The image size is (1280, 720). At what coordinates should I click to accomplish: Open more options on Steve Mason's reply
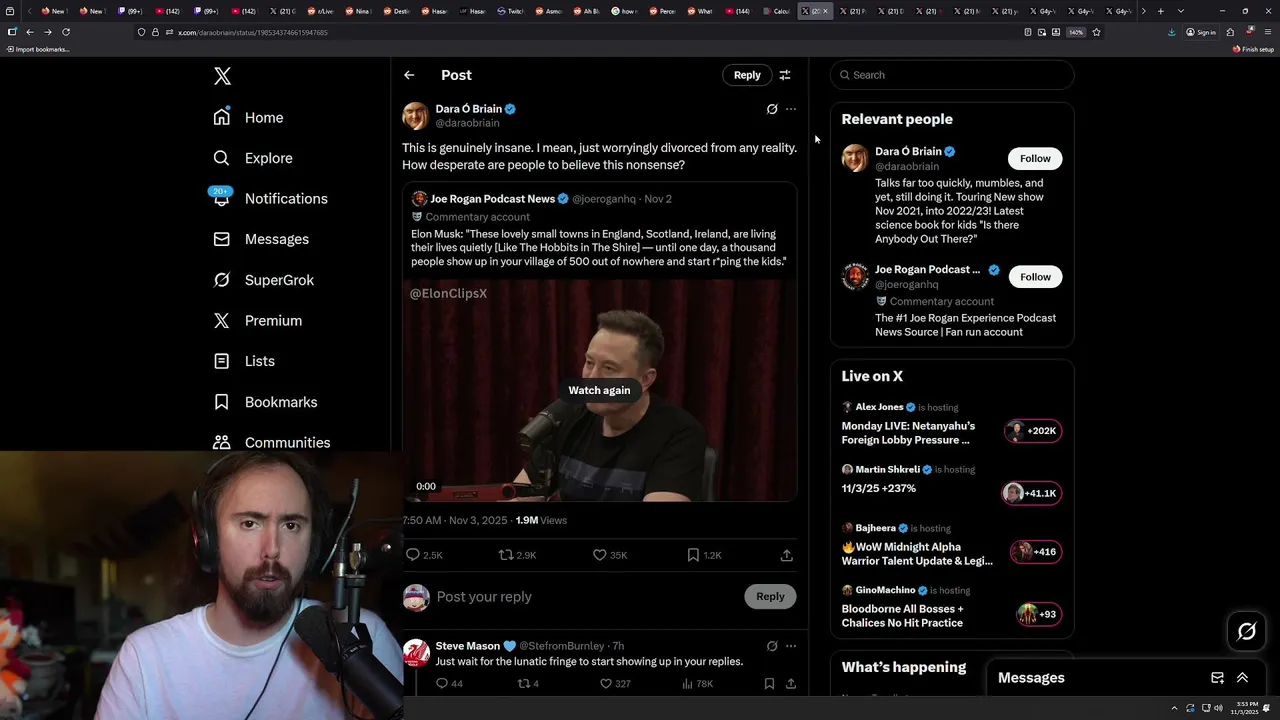click(791, 646)
